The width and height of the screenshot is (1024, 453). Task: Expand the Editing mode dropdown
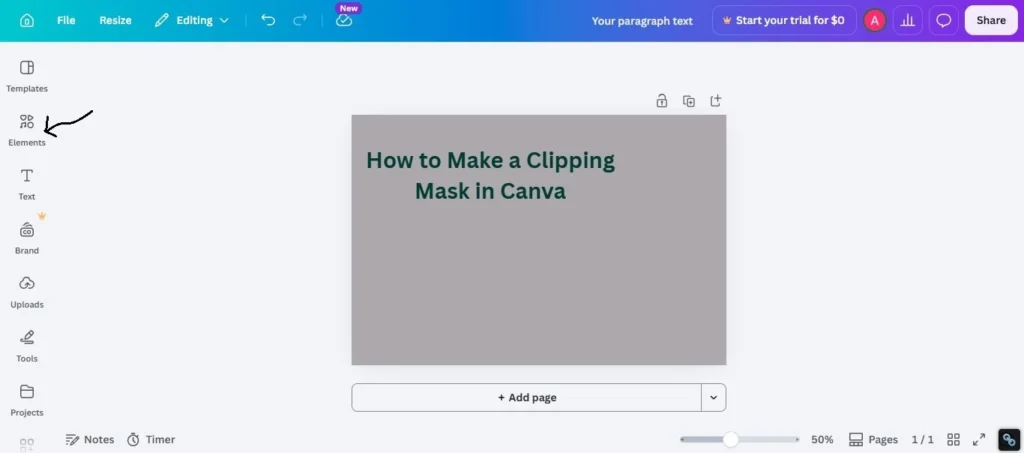click(191, 20)
